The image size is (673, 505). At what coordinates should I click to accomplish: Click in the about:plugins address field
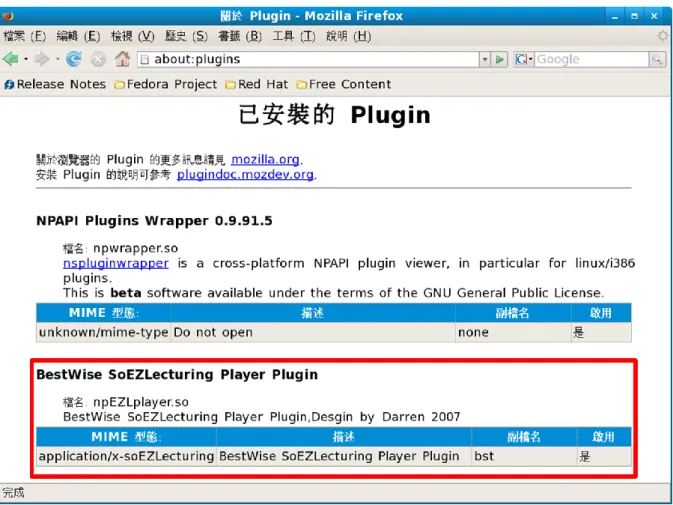pos(308,59)
